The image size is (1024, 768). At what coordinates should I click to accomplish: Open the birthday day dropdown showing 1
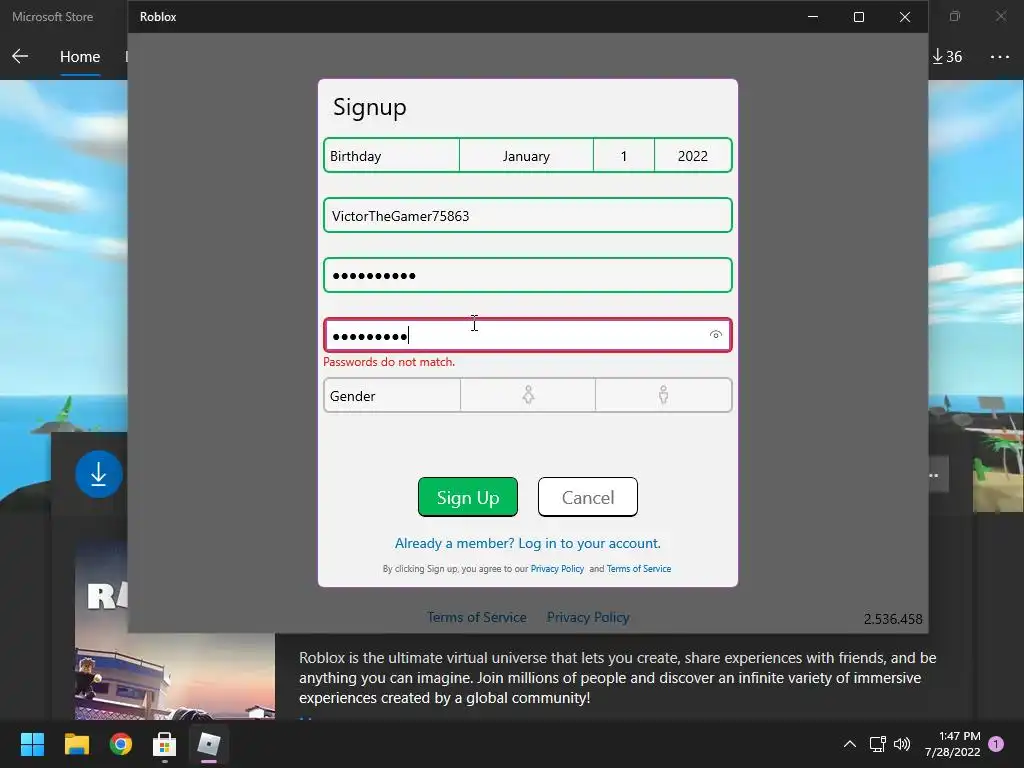coord(624,156)
